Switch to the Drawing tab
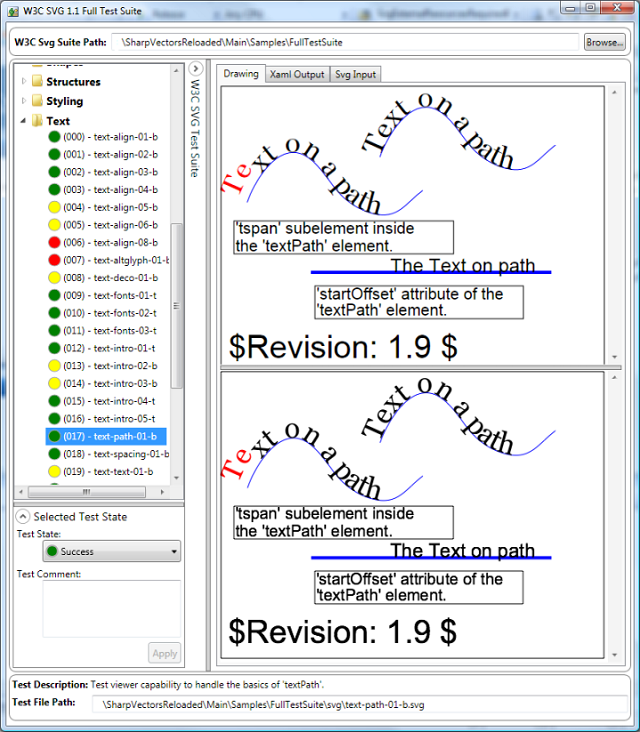 [241, 74]
